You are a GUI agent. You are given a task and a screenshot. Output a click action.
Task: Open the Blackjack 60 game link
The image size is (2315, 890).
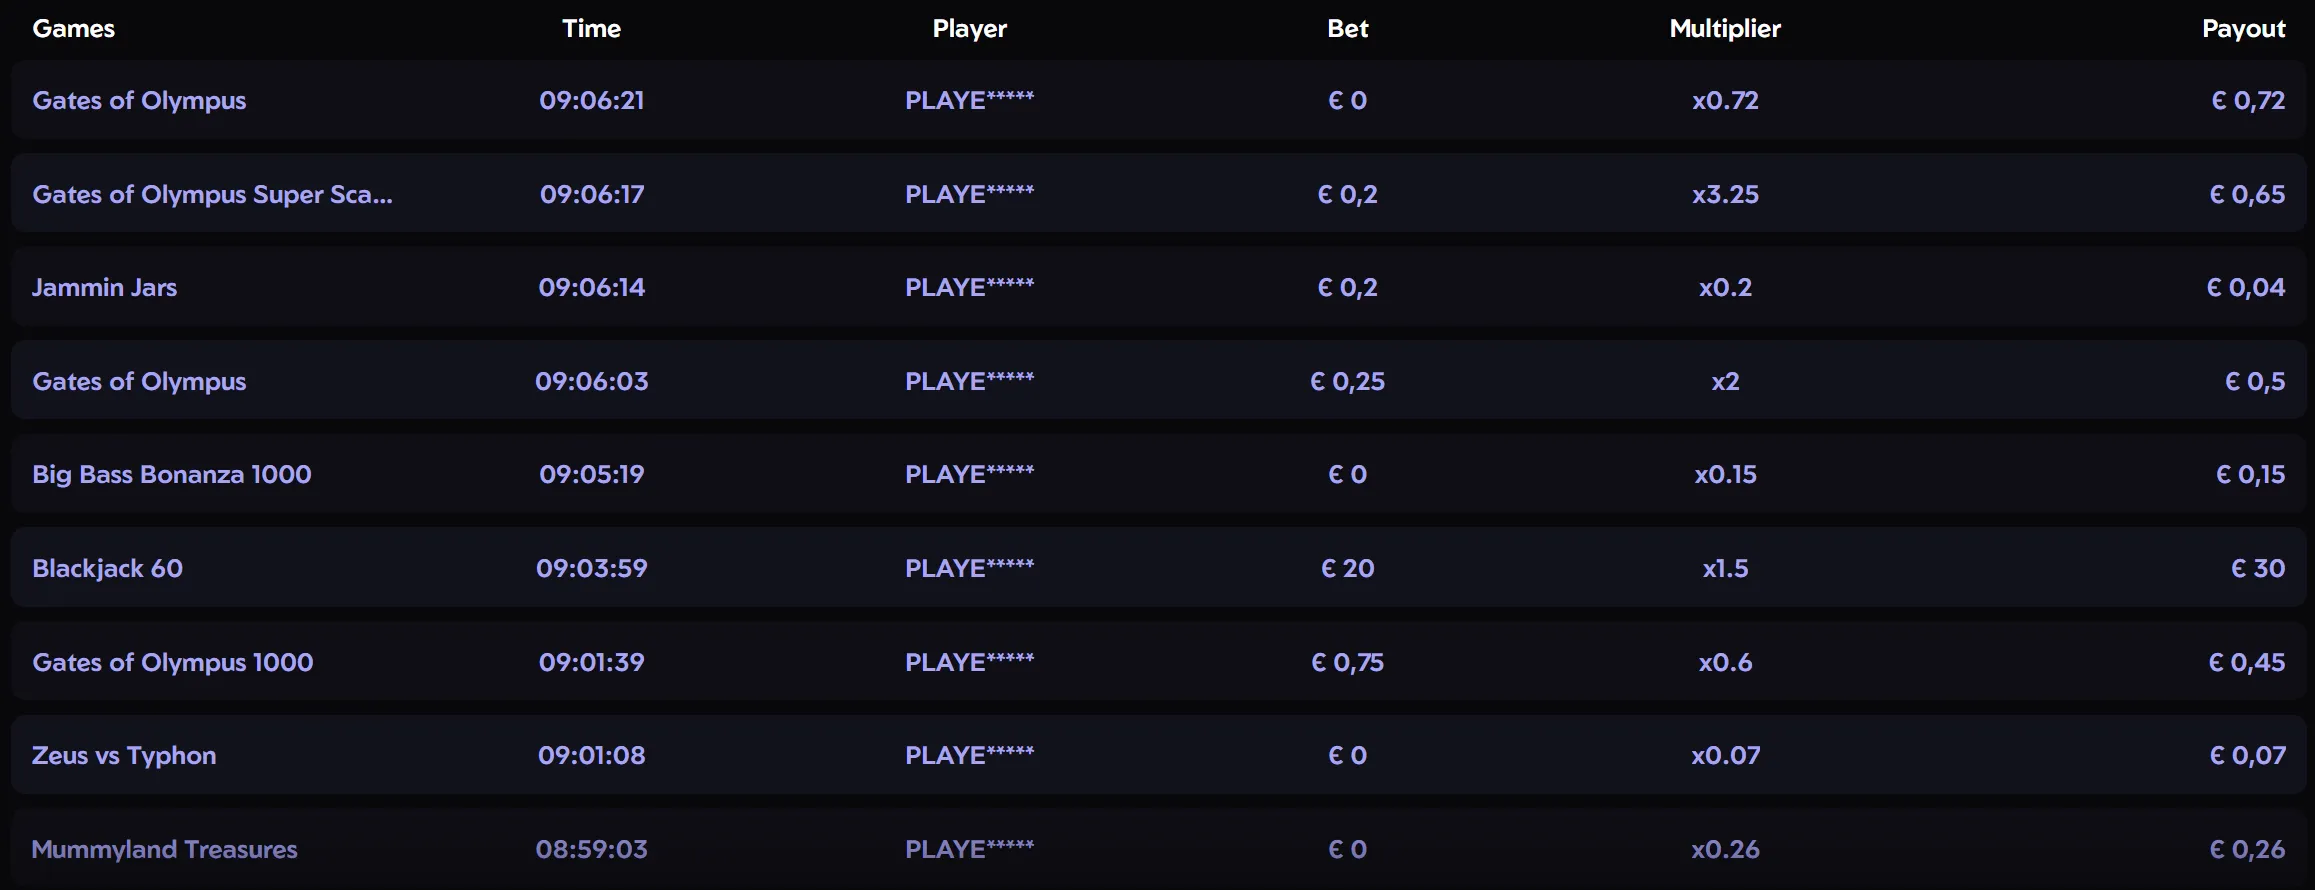click(108, 568)
